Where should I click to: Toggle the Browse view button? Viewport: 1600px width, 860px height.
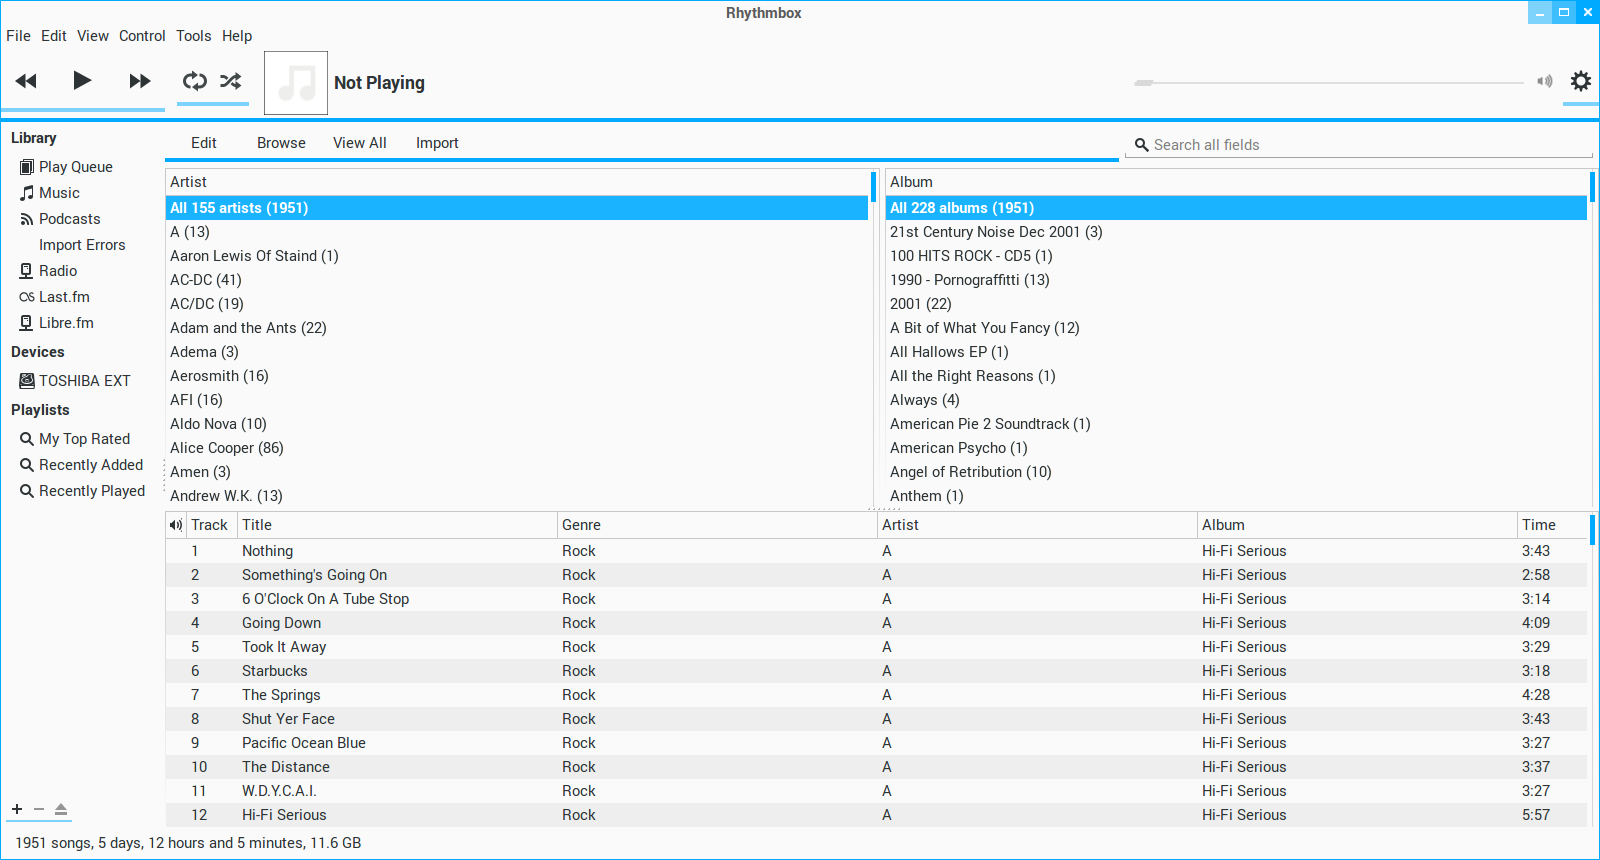pos(281,143)
